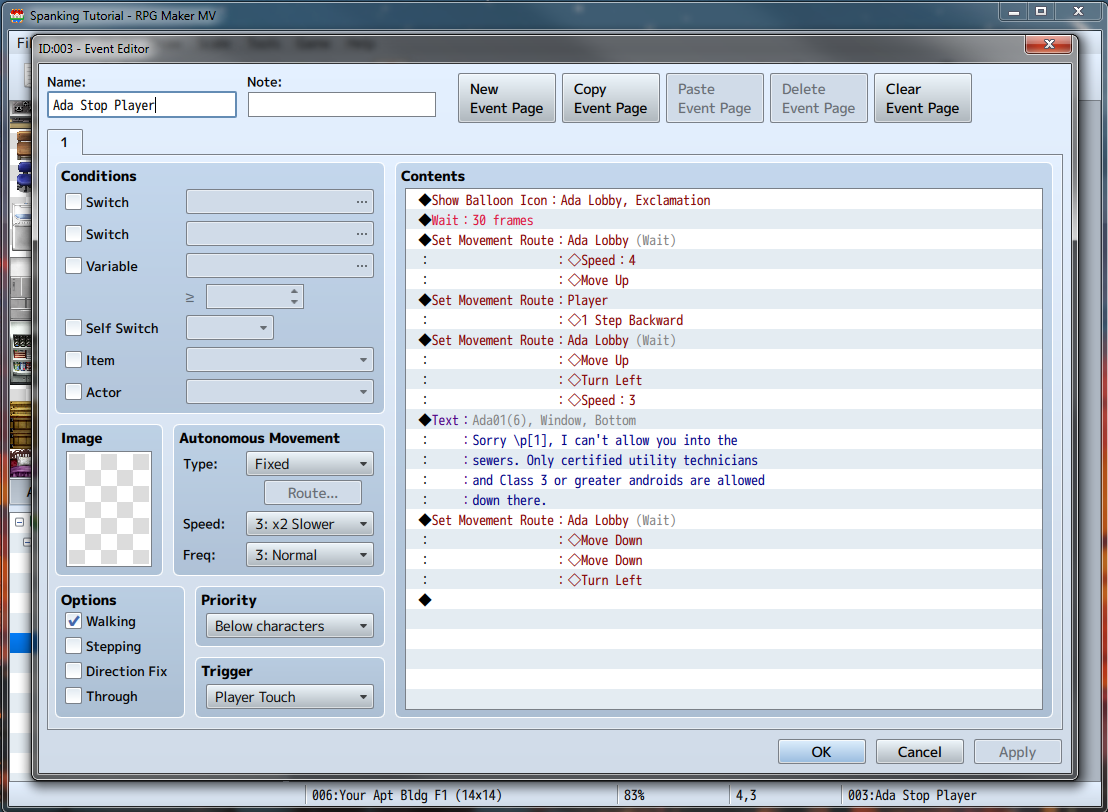Viewport: 1108px width, 812px height.
Task: Open the Autonomous Movement Type dropdown
Action: coord(310,464)
